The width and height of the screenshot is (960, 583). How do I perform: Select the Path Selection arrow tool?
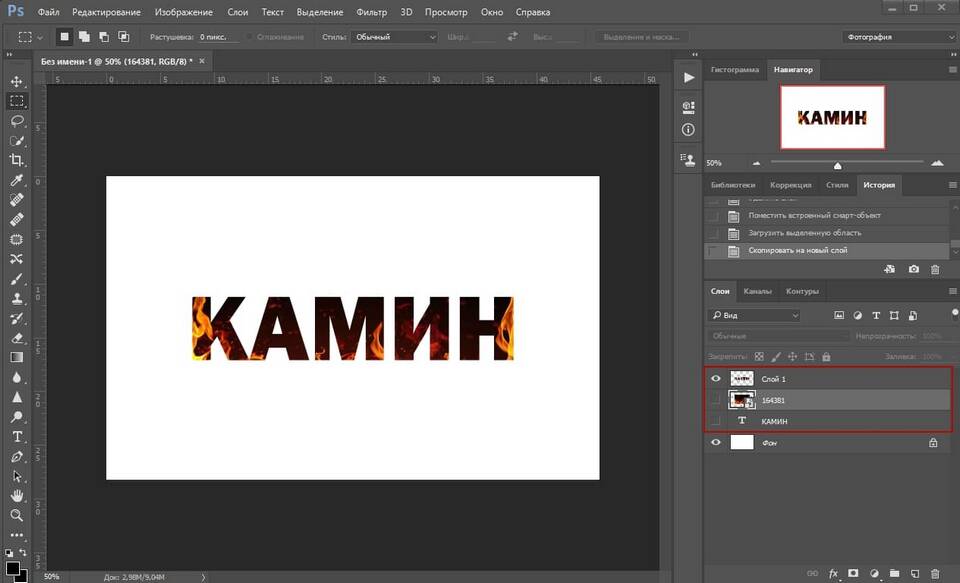coord(17,476)
